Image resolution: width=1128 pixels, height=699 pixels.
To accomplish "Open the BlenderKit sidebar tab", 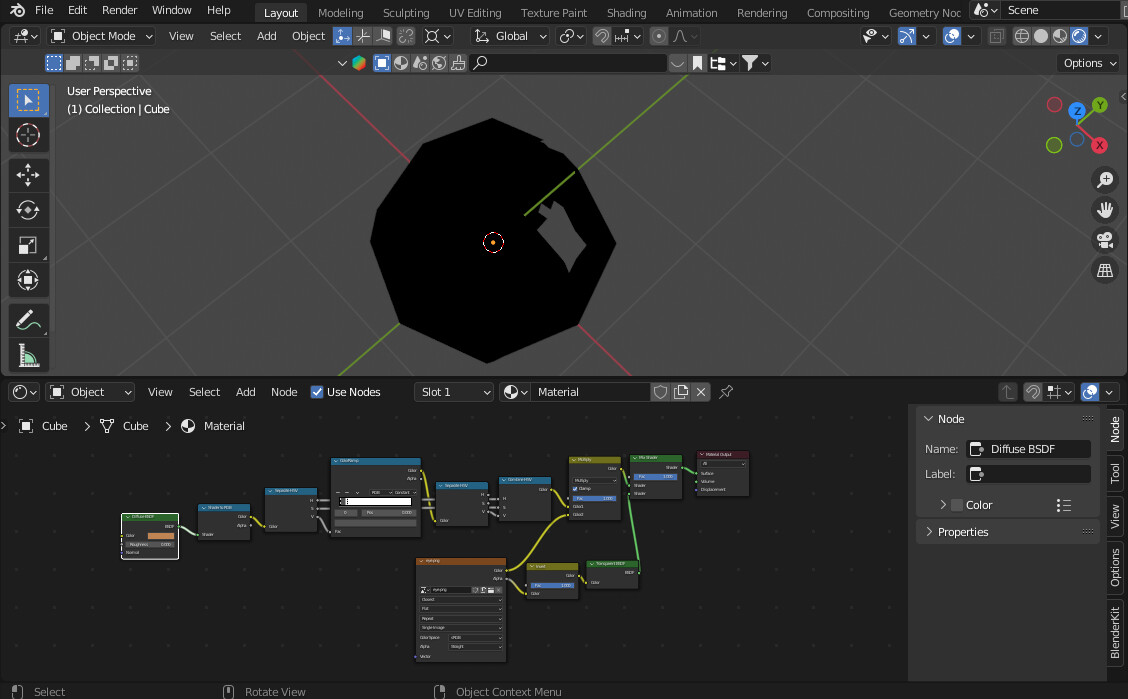I will [x=1115, y=631].
